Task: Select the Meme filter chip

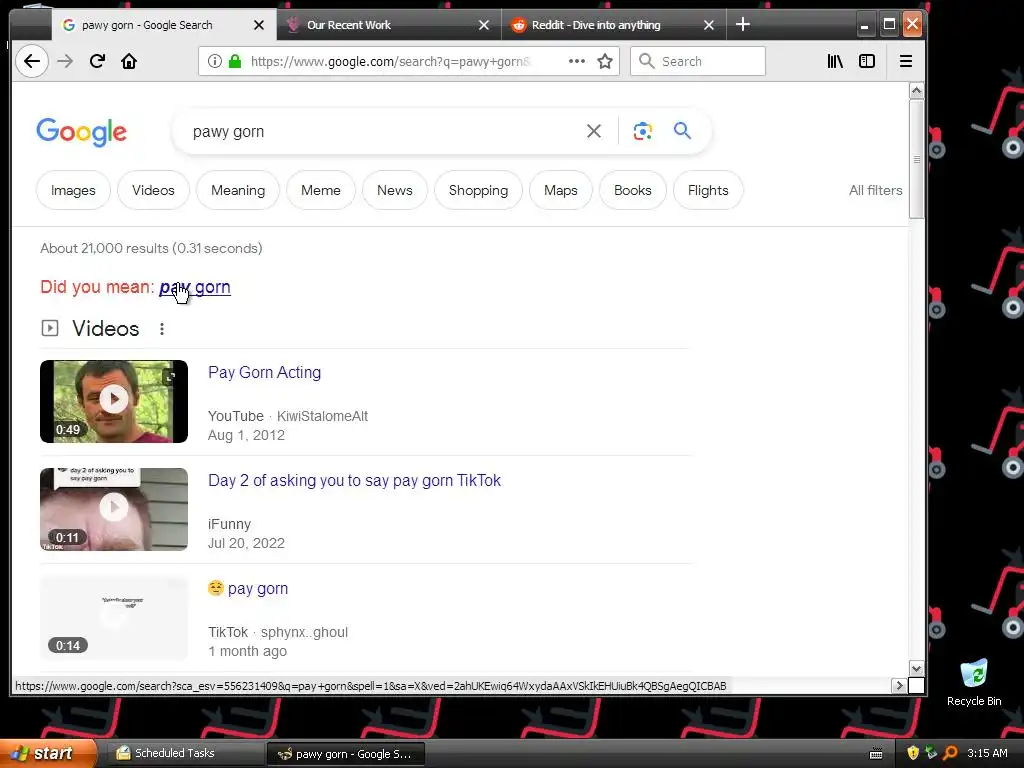Action: [321, 191]
